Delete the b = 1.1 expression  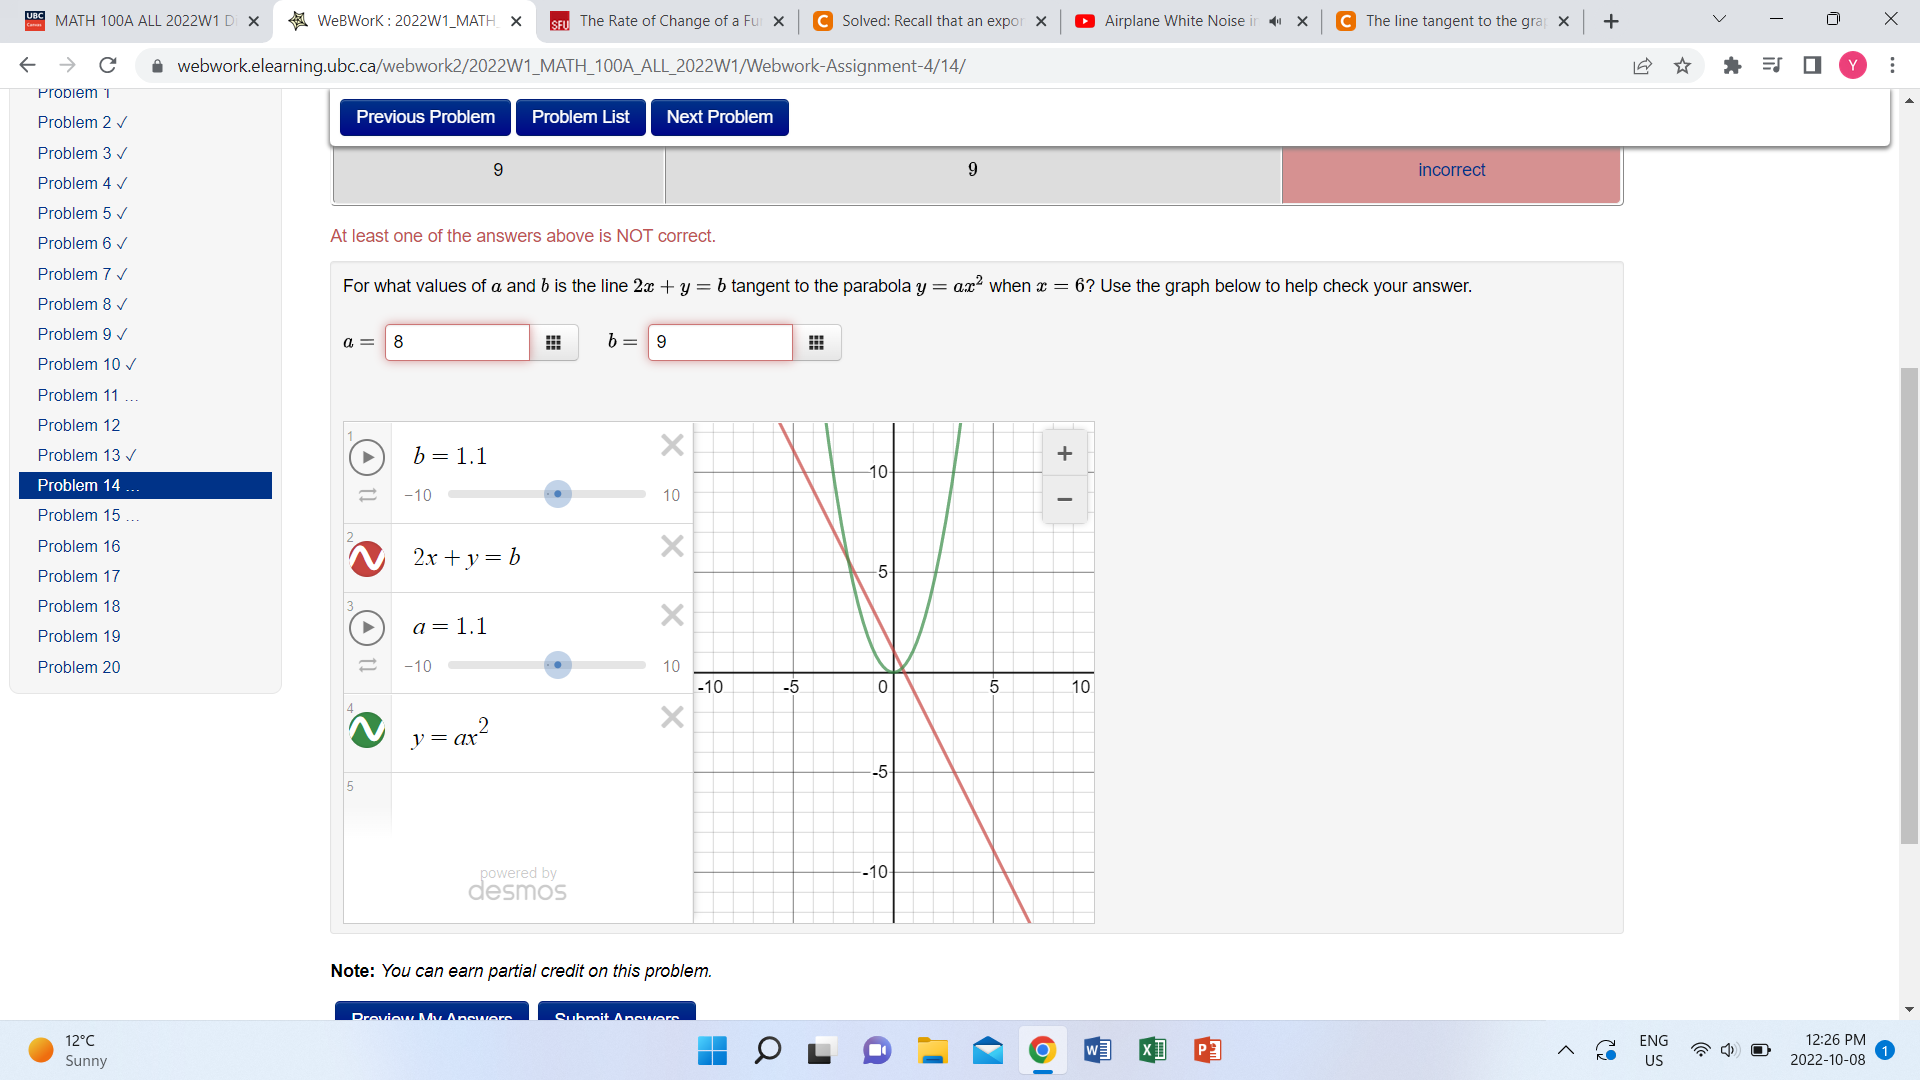pos(671,445)
